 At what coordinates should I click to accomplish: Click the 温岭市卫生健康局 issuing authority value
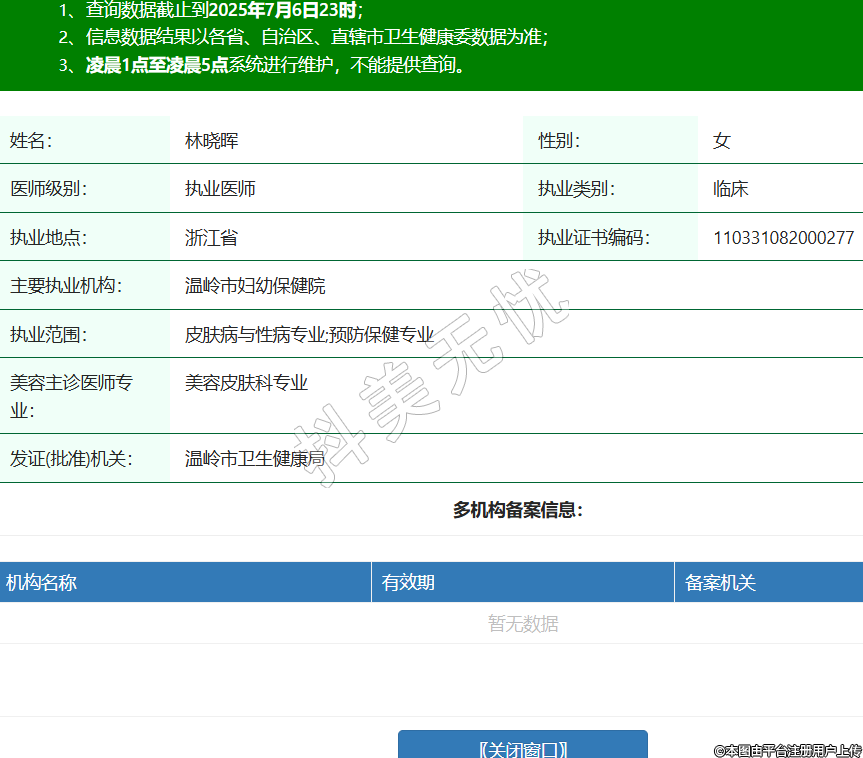tap(255, 459)
